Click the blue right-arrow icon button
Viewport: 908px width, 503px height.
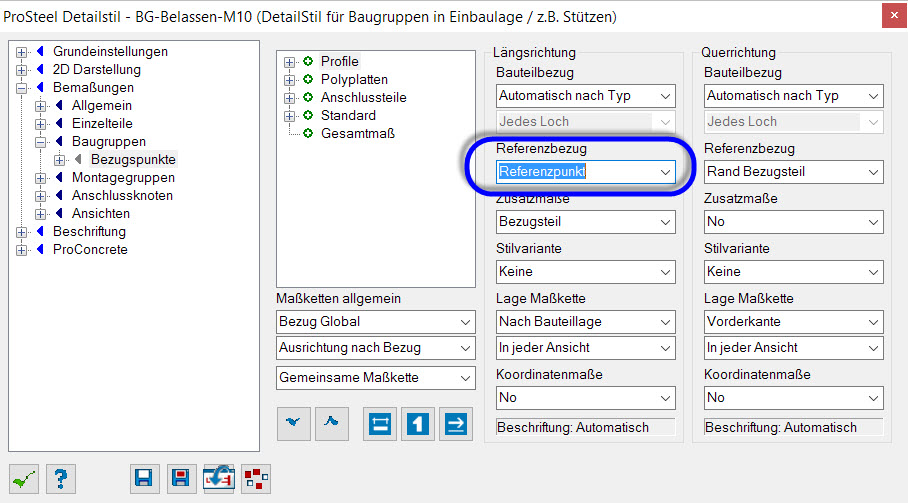point(456,424)
